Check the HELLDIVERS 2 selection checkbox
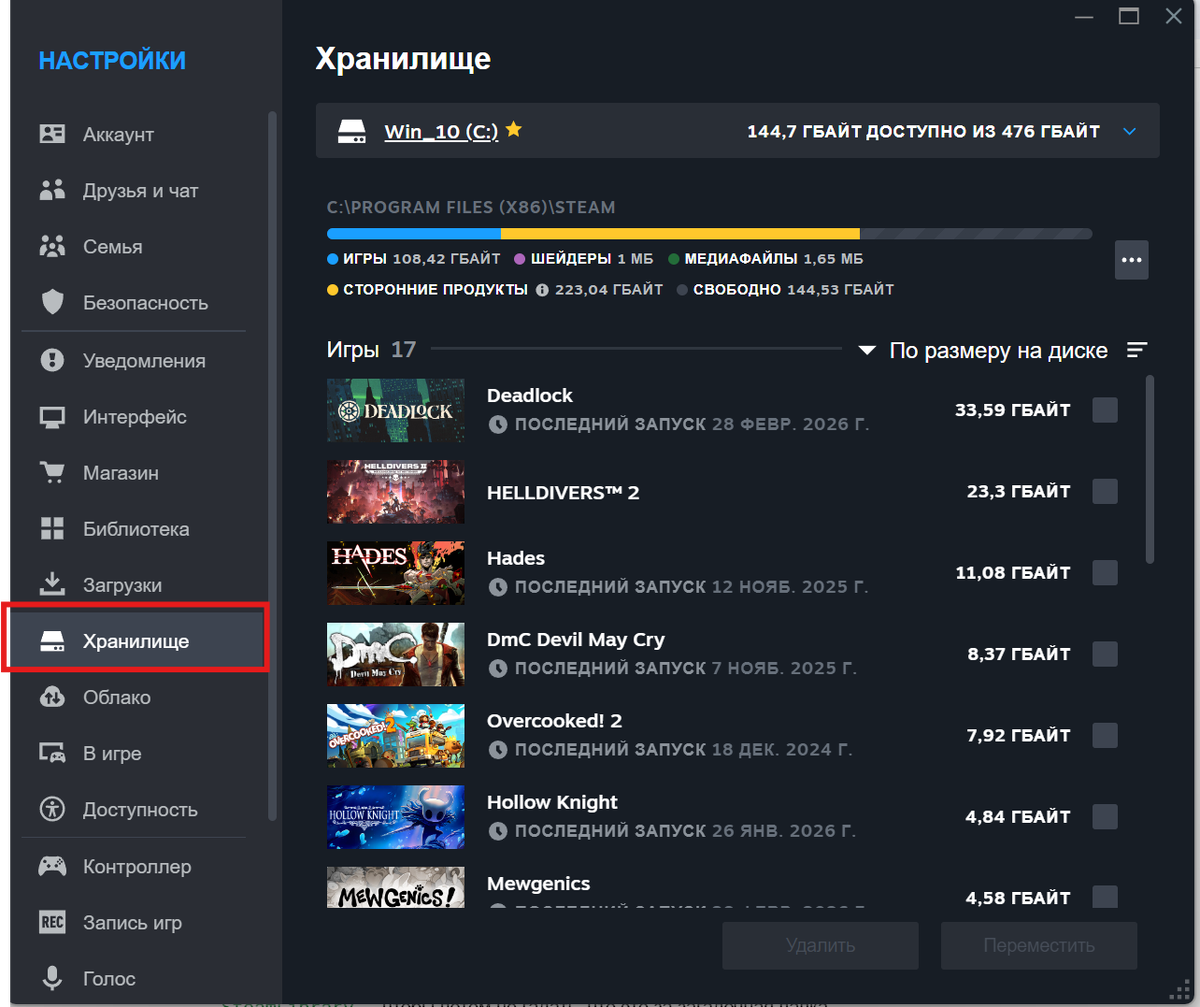1200x1007 pixels. coord(1105,491)
